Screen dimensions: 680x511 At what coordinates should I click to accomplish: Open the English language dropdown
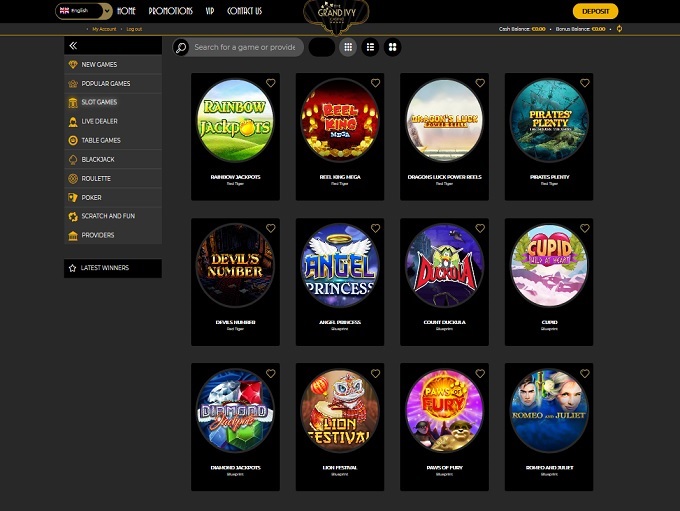click(x=83, y=11)
